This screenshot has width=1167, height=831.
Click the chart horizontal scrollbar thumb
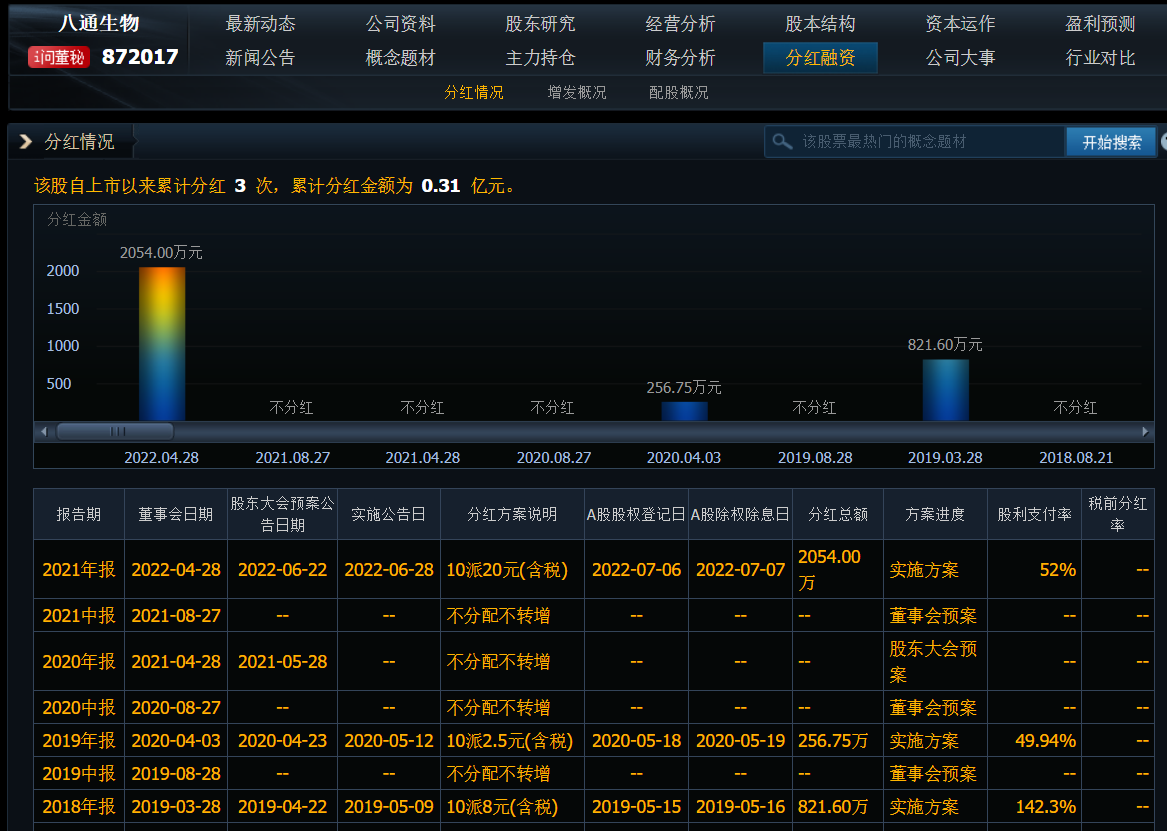tap(115, 431)
